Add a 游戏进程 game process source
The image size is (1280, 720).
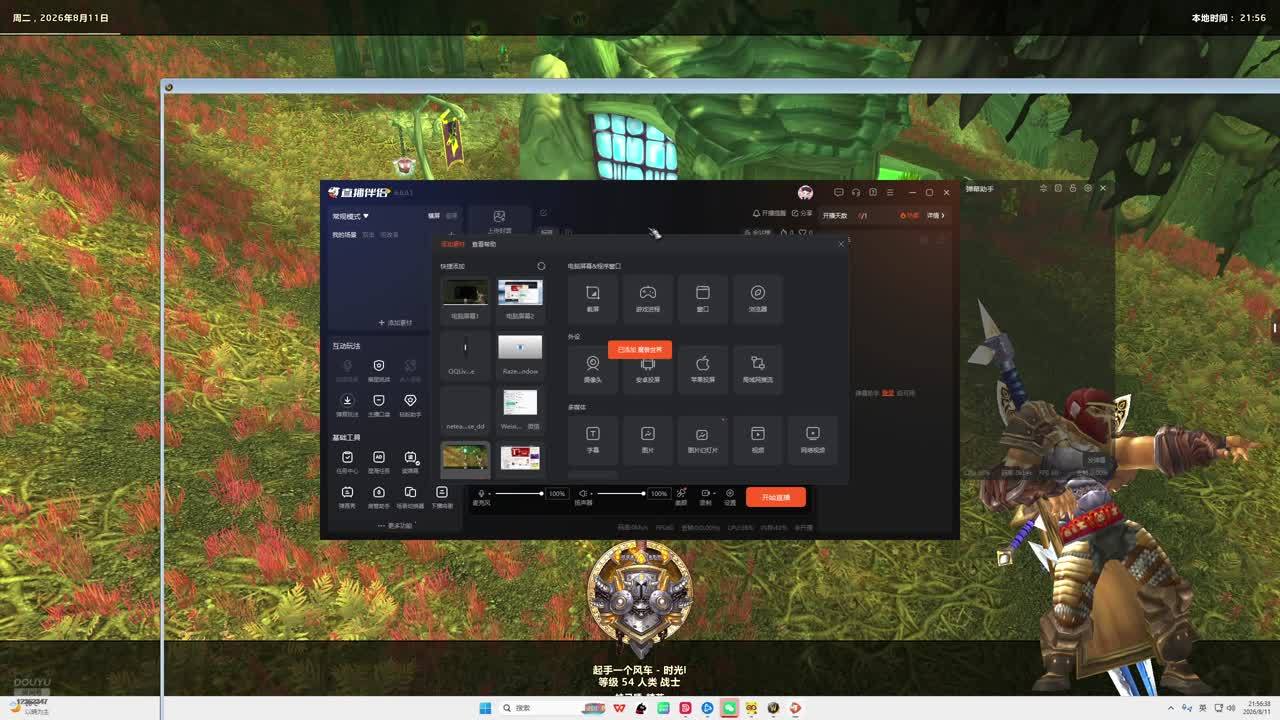(648, 298)
